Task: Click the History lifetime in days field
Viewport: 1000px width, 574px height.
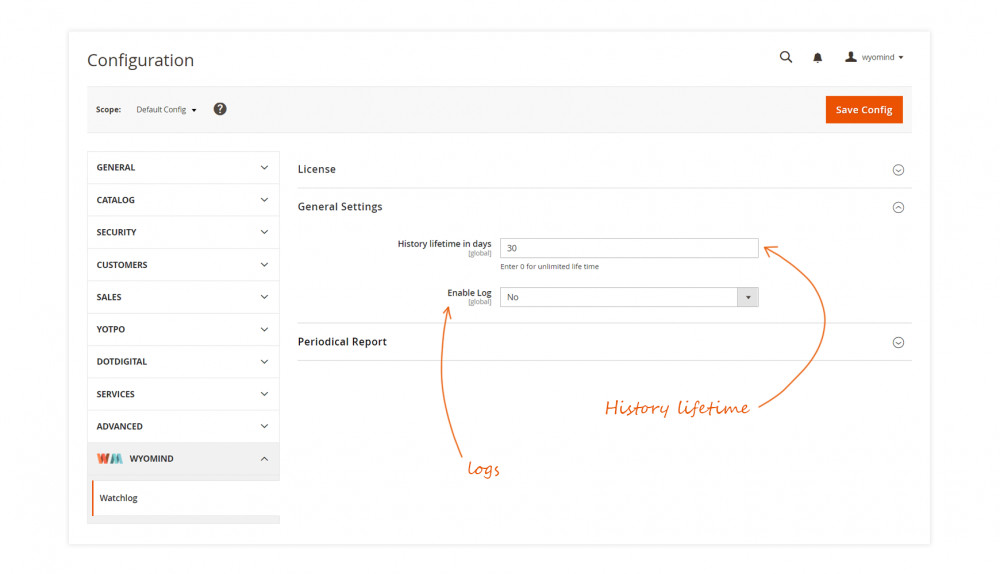Action: click(x=628, y=248)
